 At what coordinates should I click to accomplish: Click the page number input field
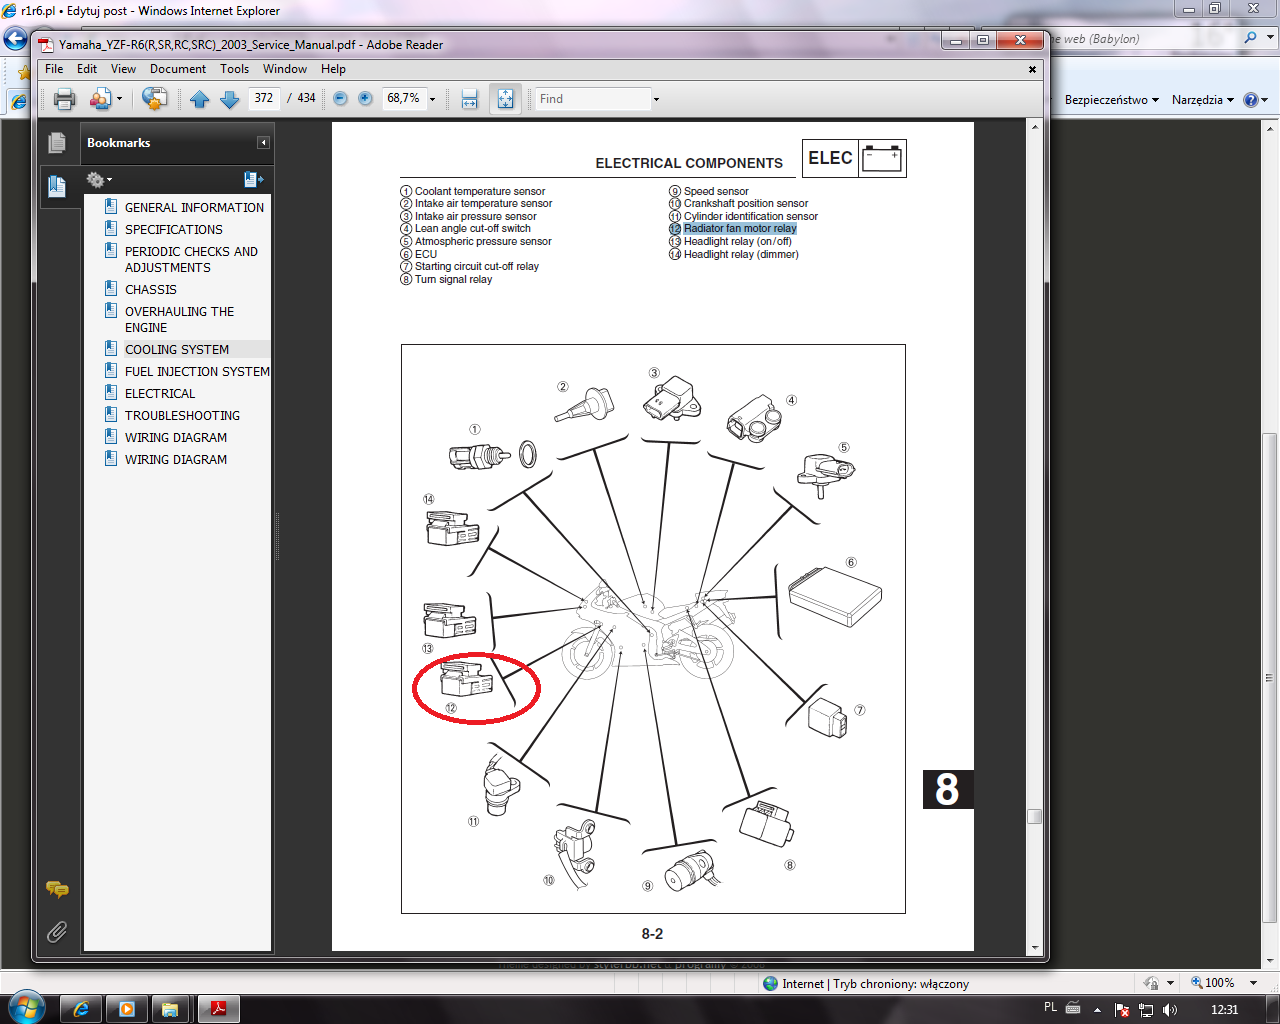264,98
